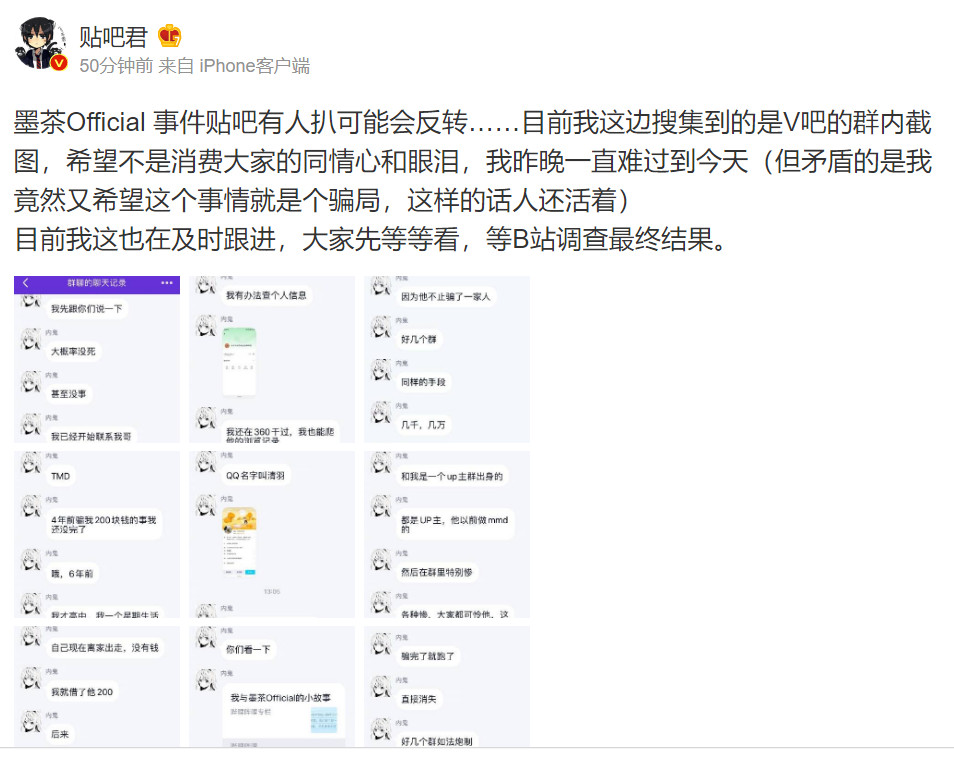Click back arrow in chat record thumbnail
Image resolution: width=954 pixels, height=763 pixels.
[x=26, y=283]
